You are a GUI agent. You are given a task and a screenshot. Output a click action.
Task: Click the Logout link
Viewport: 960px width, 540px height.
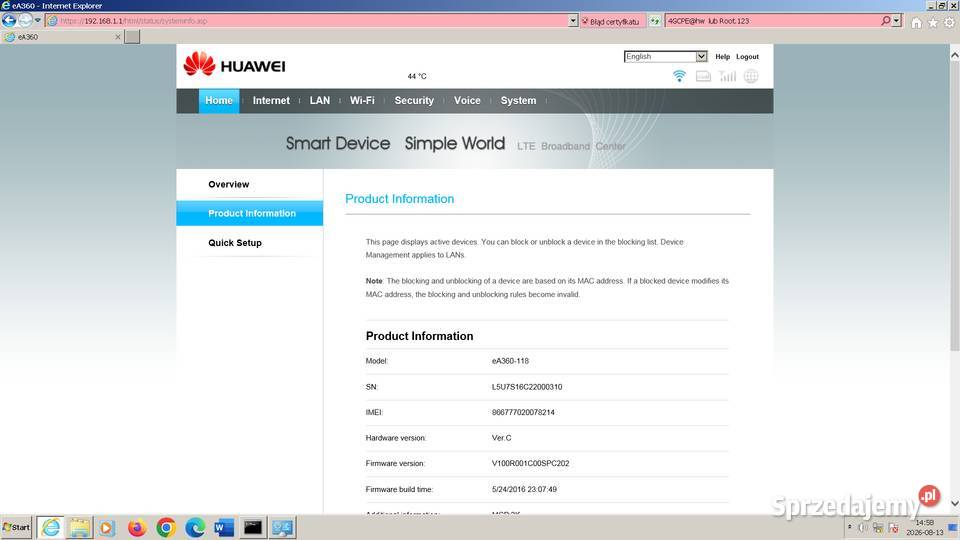pos(747,56)
